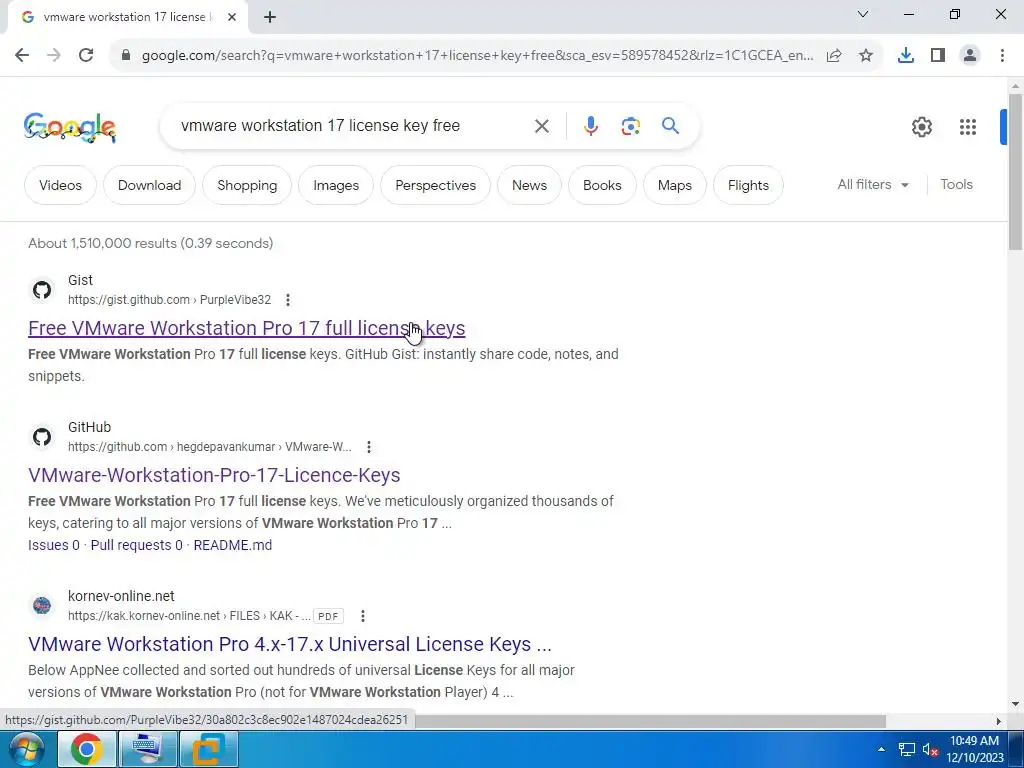Go back with the browser back arrow
Screen dimensions: 1024x768
coord(22,55)
